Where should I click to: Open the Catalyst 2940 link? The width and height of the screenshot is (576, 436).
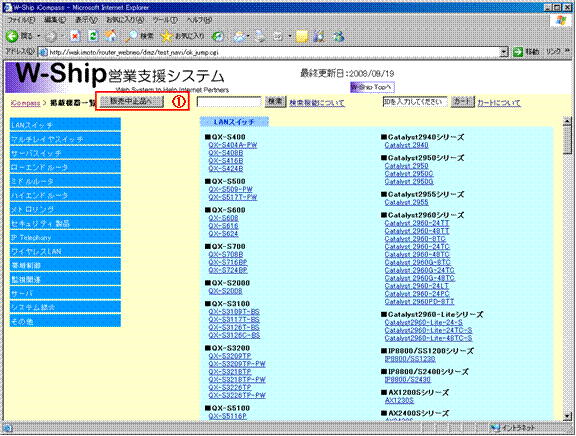(406, 145)
